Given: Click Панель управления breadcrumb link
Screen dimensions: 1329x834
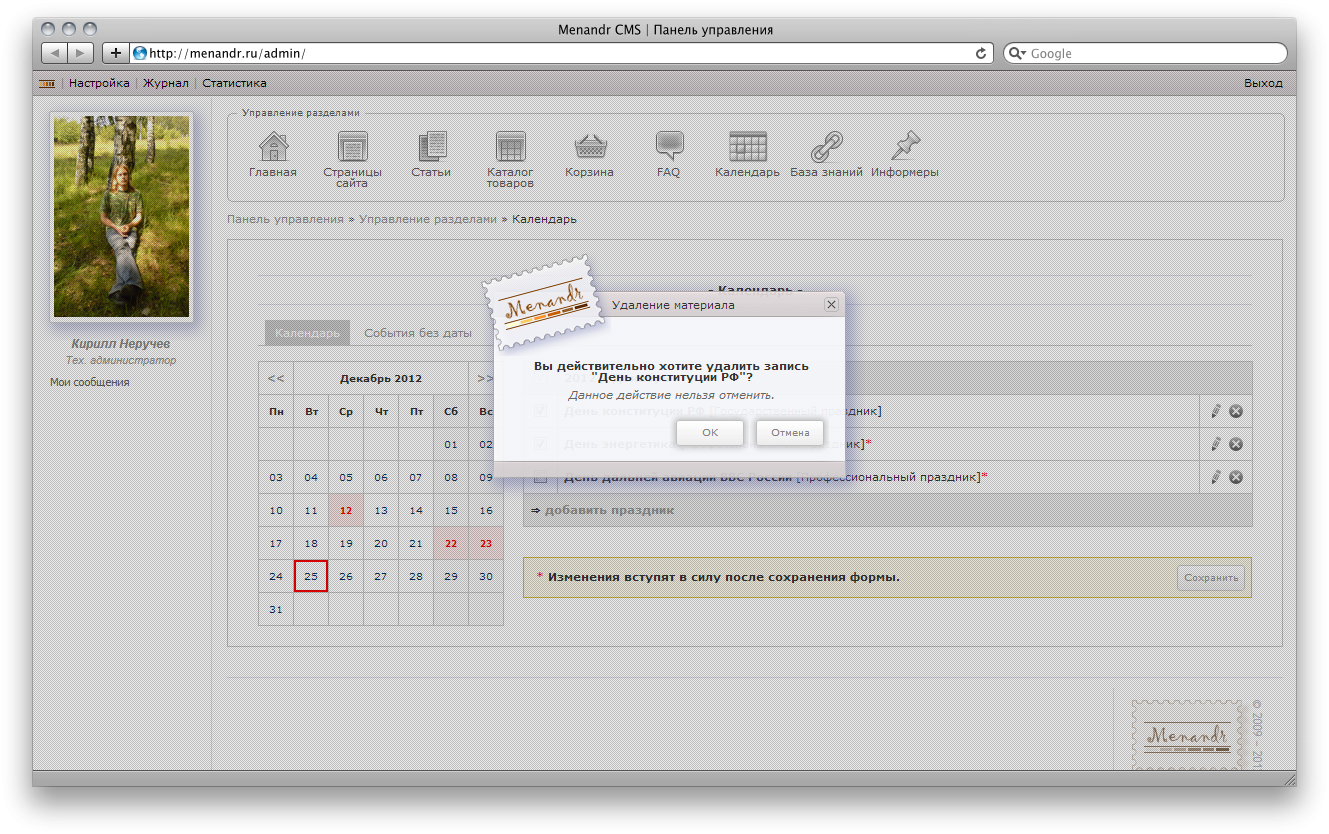Looking at the screenshot, I should 285,219.
